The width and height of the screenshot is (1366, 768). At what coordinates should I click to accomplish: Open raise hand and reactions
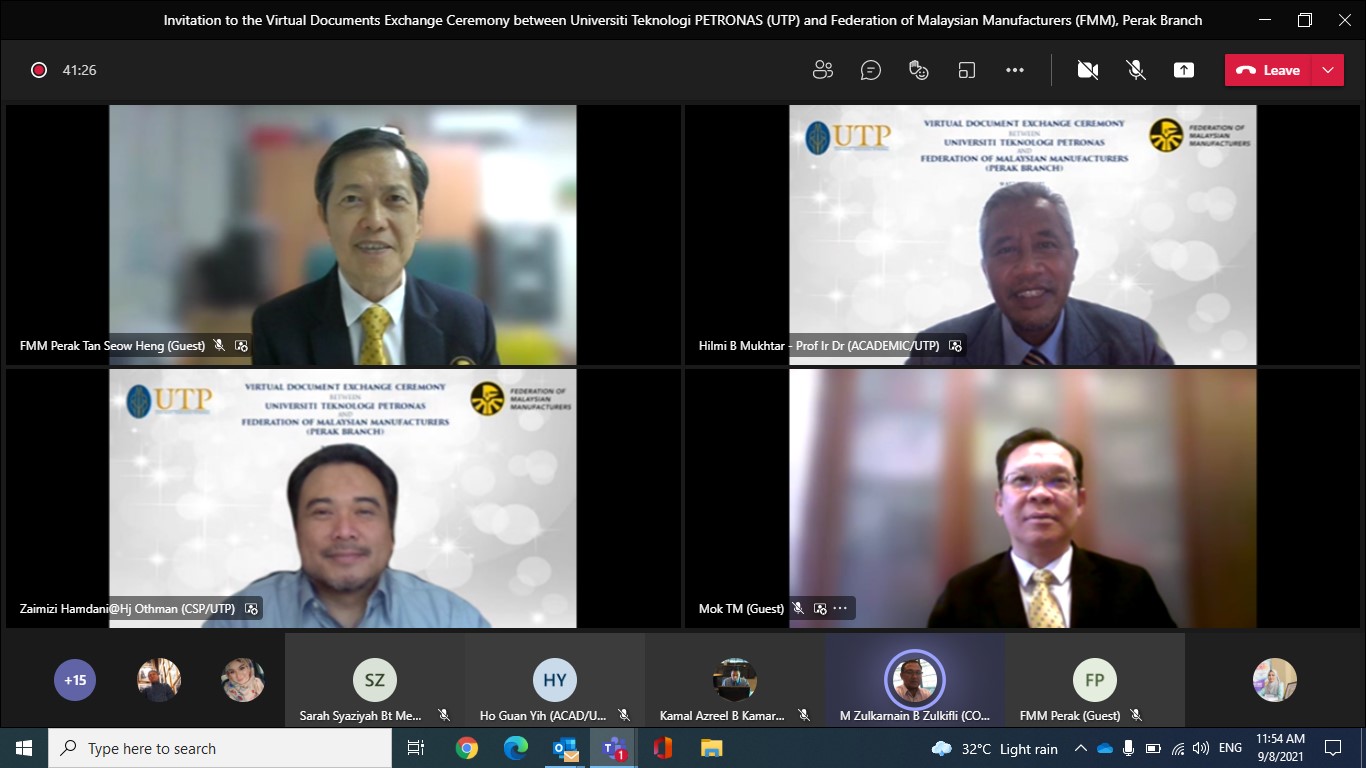click(x=918, y=70)
